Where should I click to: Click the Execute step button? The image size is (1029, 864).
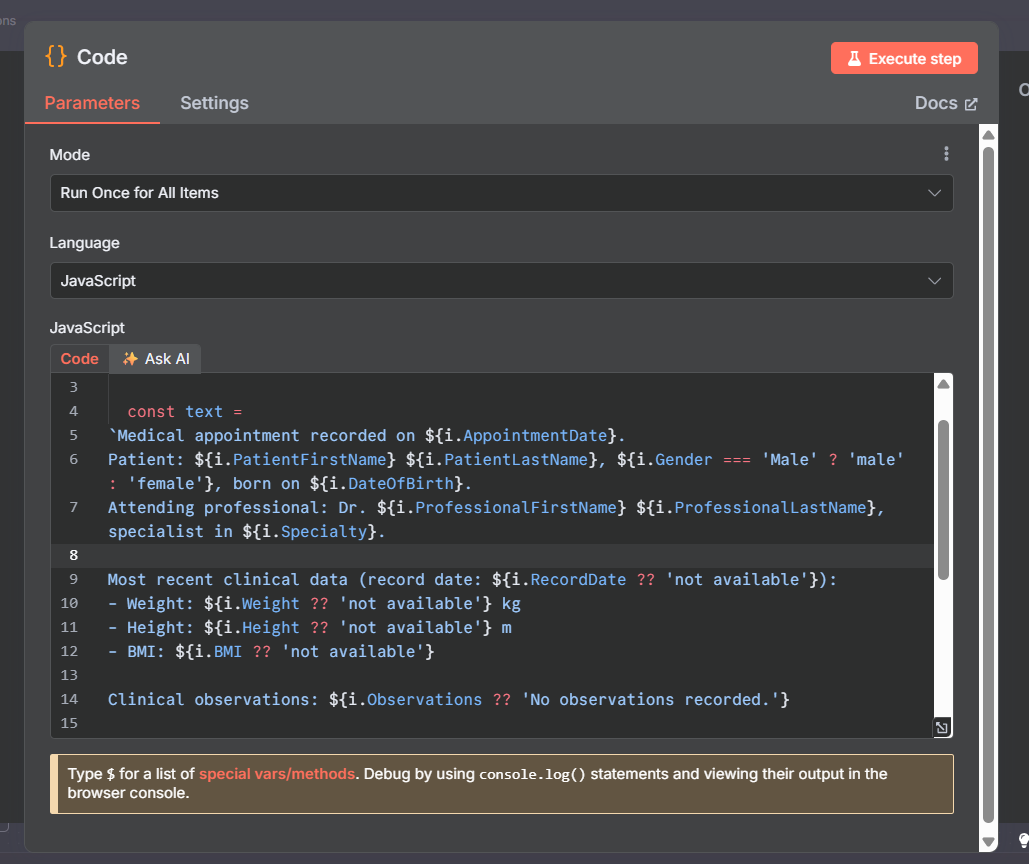pyautogui.click(x=903, y=59)
